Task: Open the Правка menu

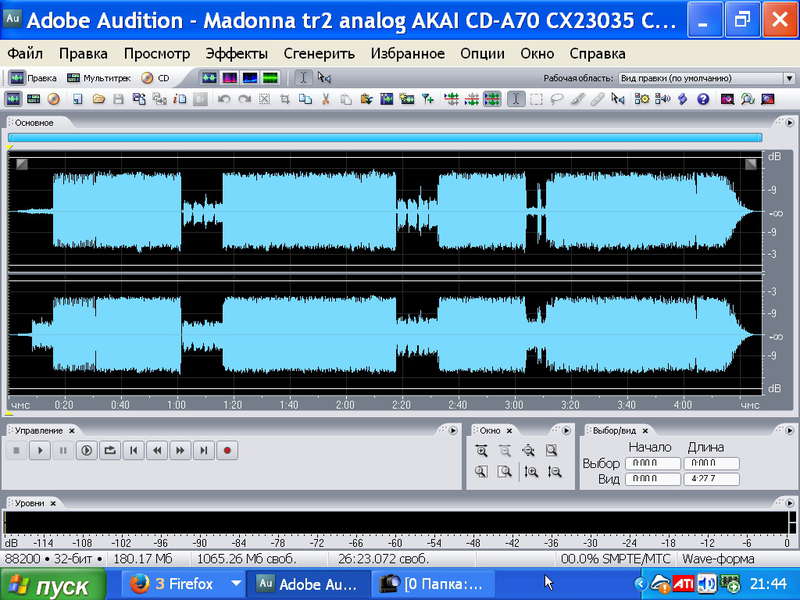Action: (83, 54)
